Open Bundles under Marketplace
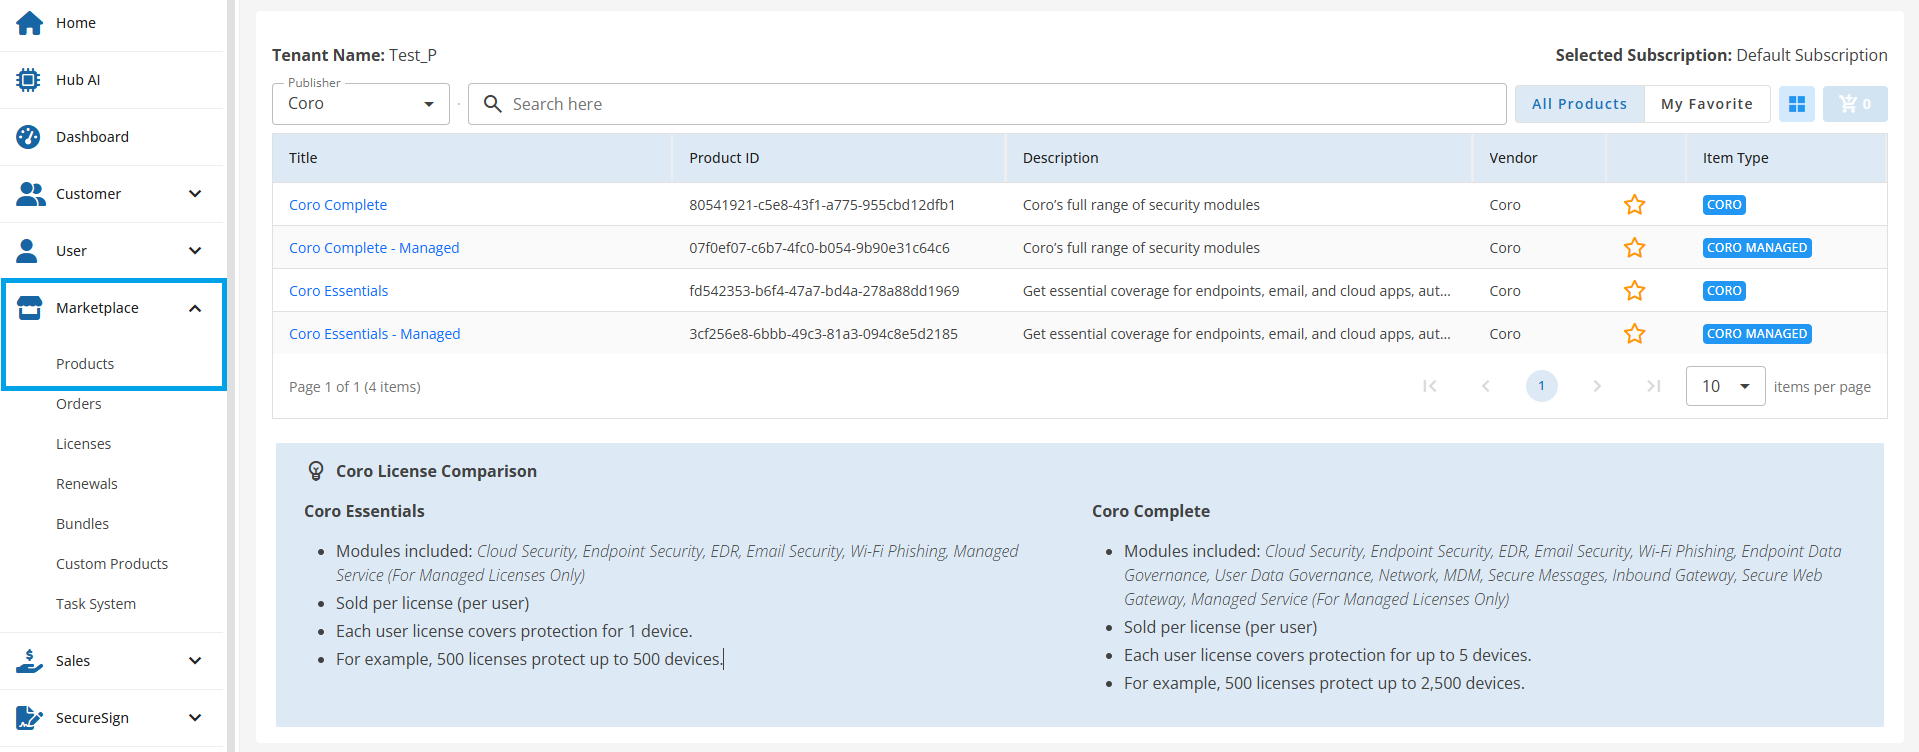The height and width of the screenshot is (752, 1919). click(x=82, y=524)
